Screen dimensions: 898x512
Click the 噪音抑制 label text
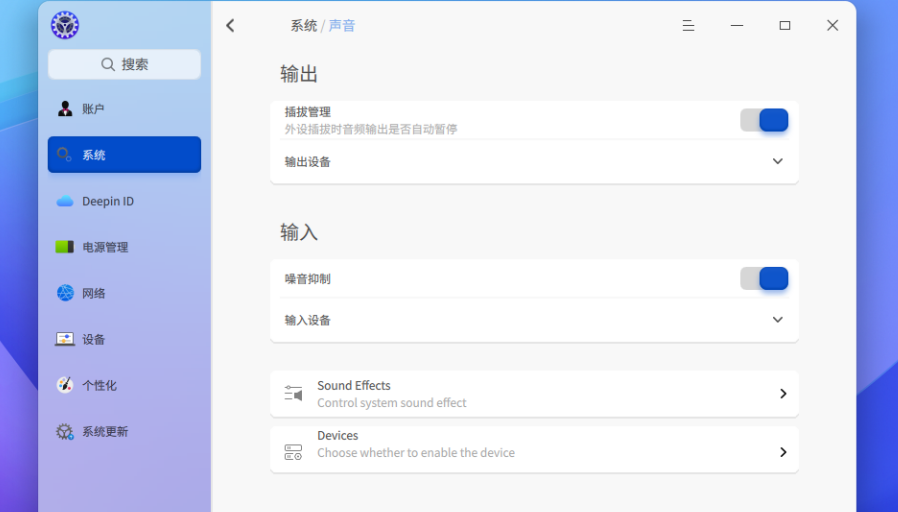tap(308, 279)
